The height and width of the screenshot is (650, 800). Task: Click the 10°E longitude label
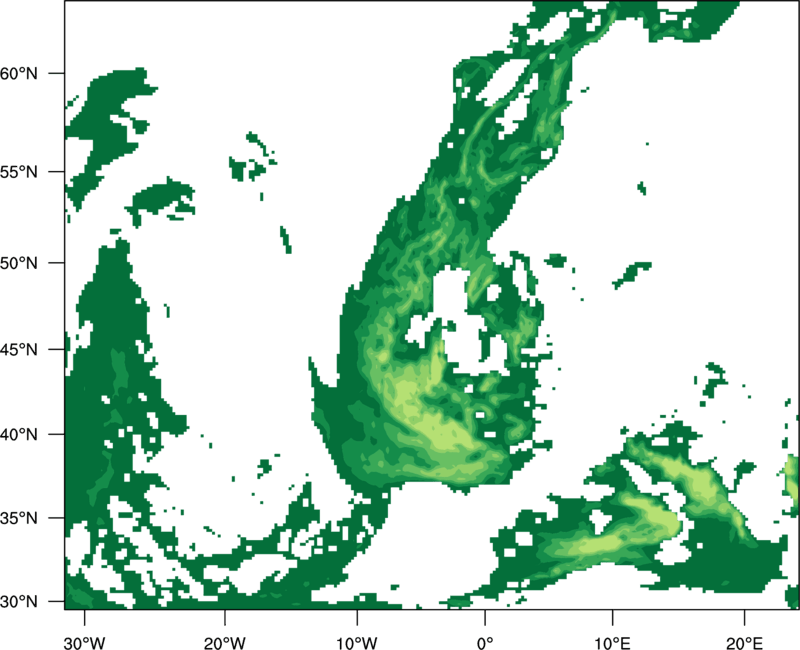pyautogui.click(x=612, y=643)
